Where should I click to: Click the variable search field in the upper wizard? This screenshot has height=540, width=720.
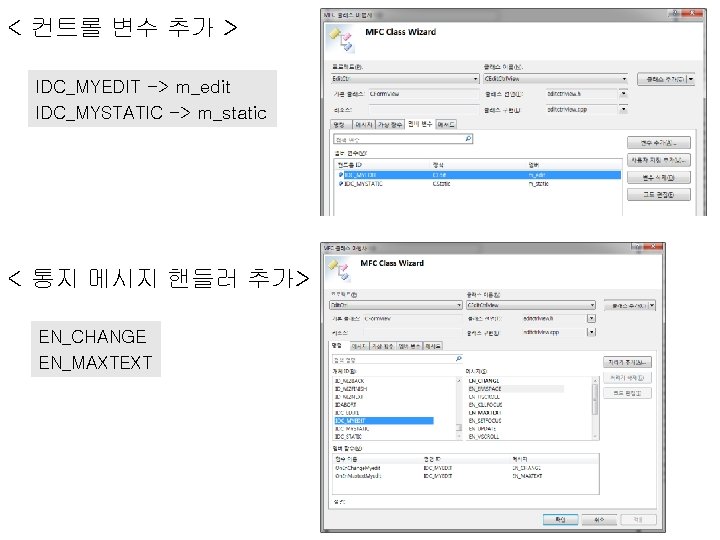(x=403, y=139)
